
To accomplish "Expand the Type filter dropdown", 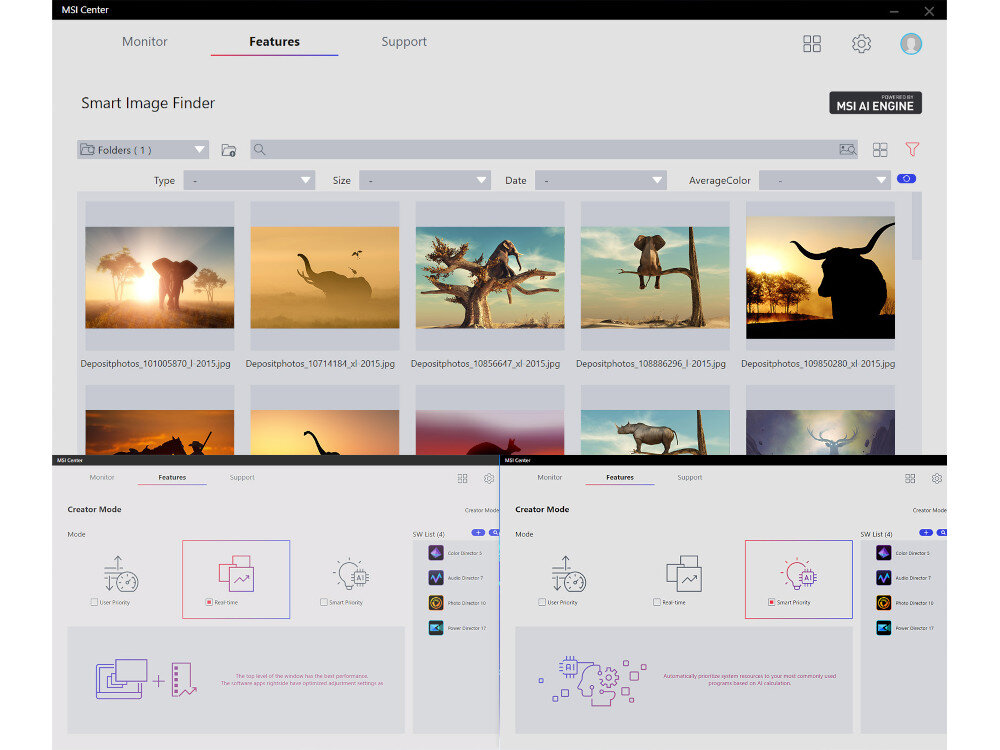I will coord(248,181).
